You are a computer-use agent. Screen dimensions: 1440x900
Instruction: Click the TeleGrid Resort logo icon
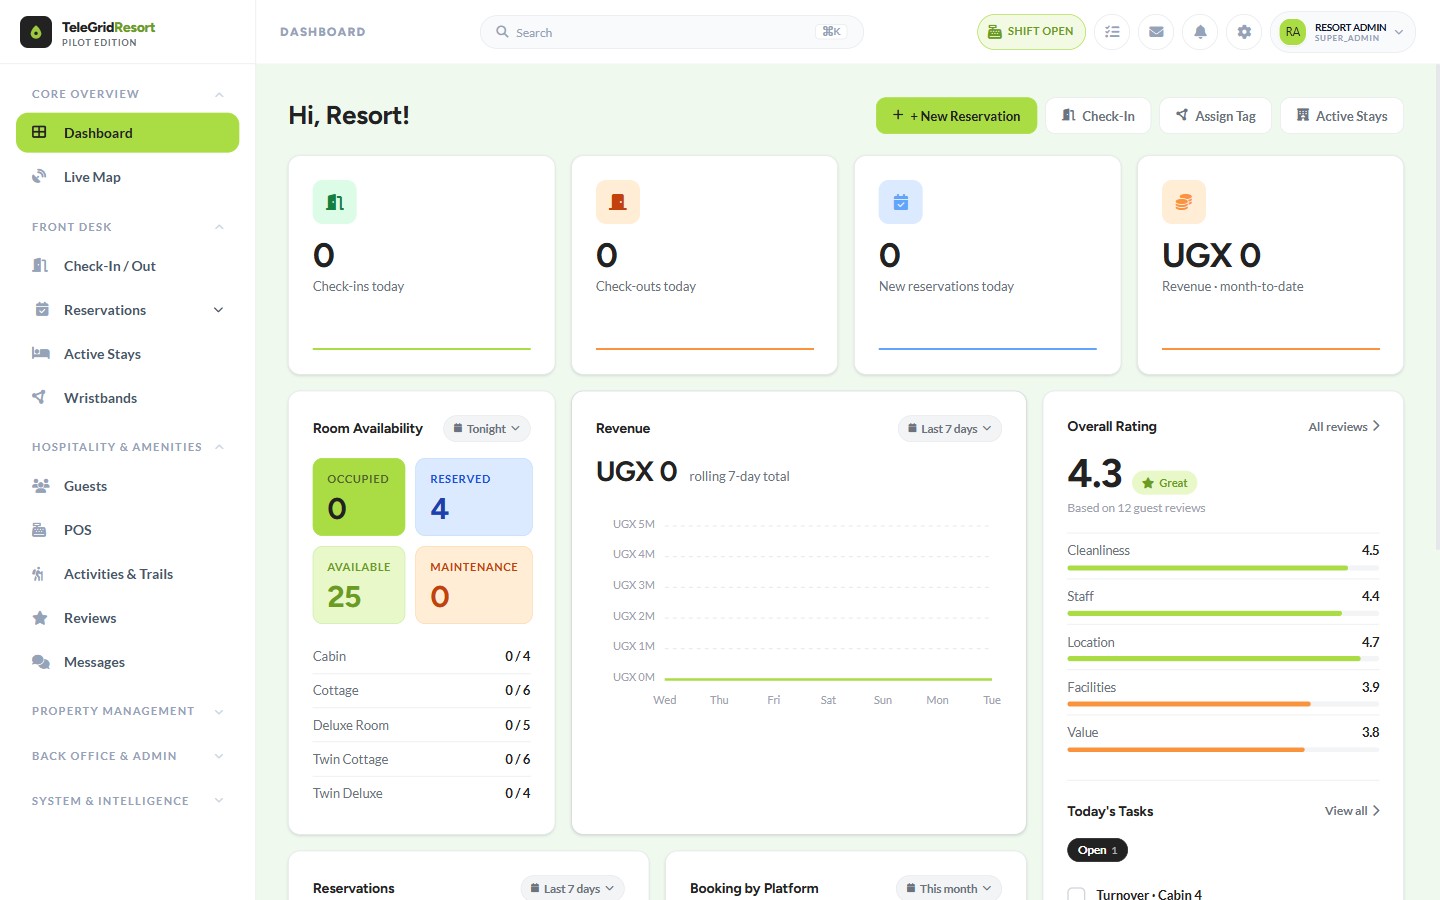tap(36, 32)
